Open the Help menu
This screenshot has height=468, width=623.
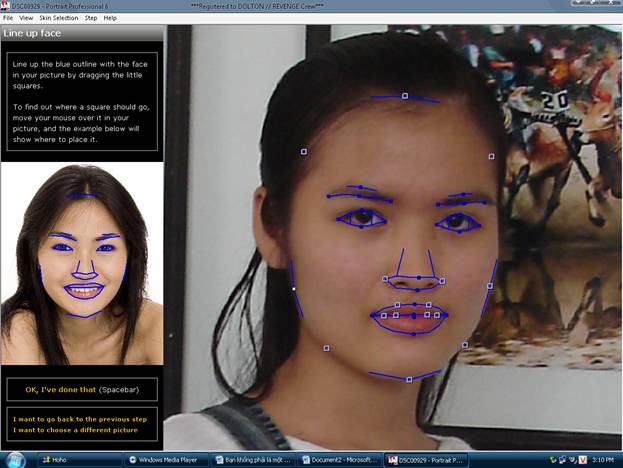pyautogui.click(x=110, y=18)
